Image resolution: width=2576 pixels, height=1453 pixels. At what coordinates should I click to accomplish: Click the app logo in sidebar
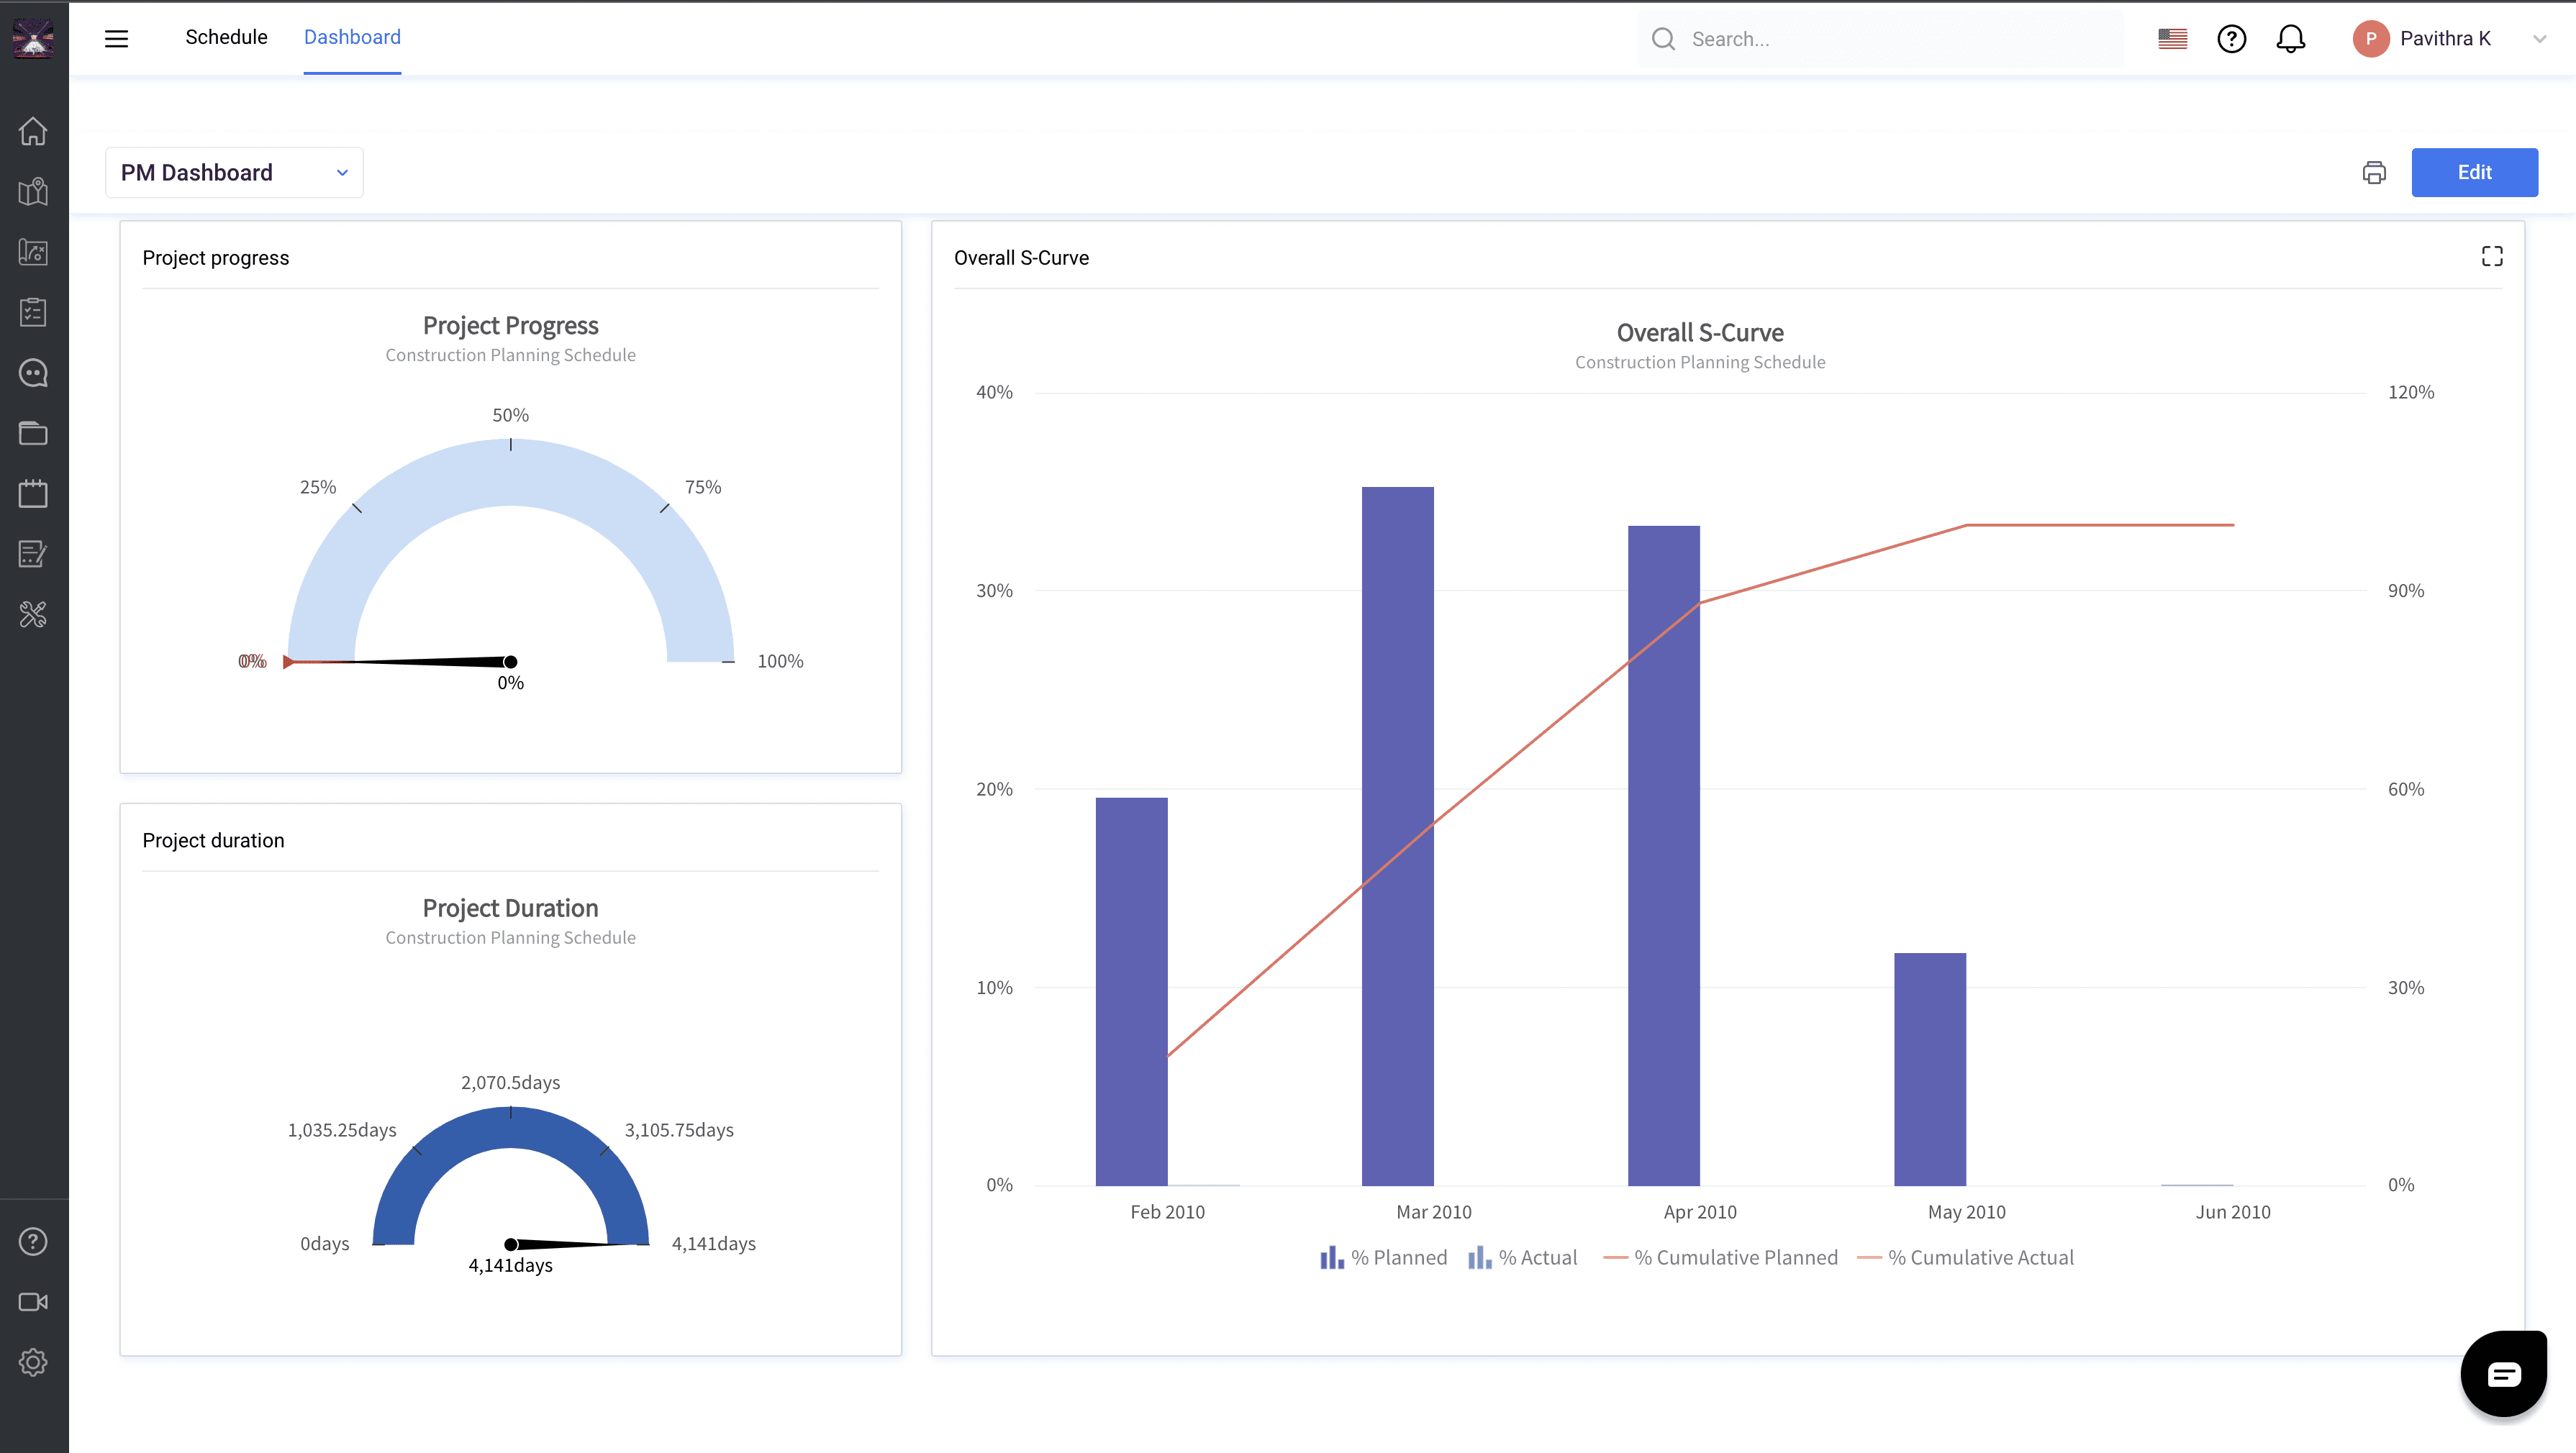pyautogui.click(x=33, y=38)
